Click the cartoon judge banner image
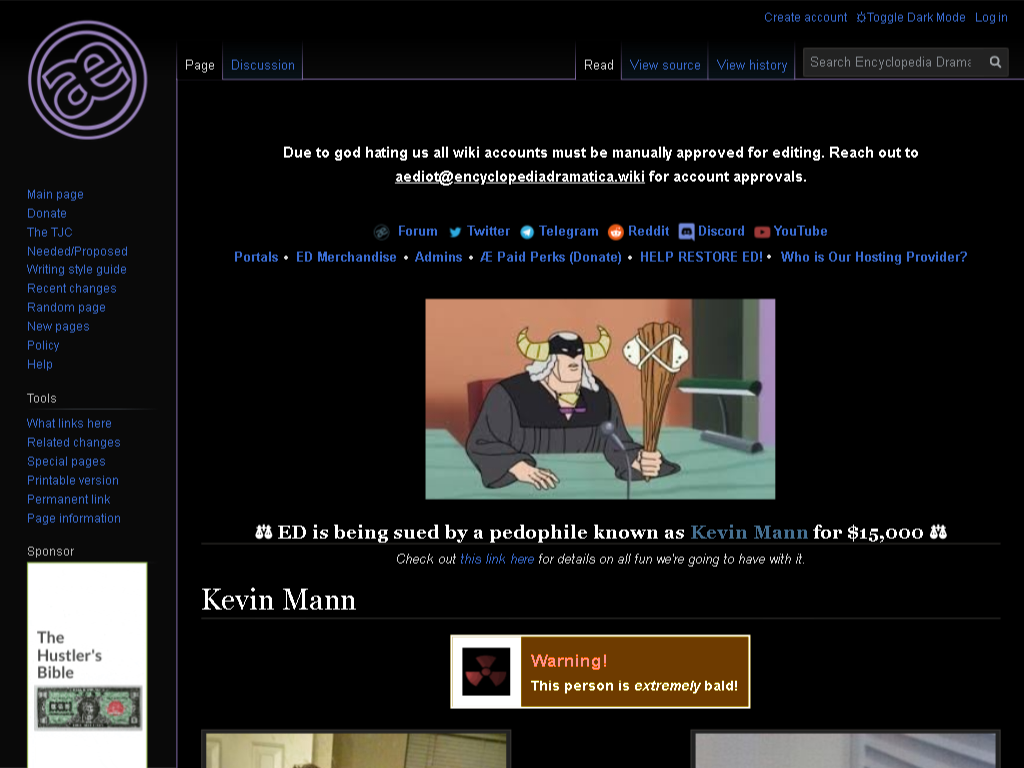The image size is (1024, 768). click(x=600, y=399)
